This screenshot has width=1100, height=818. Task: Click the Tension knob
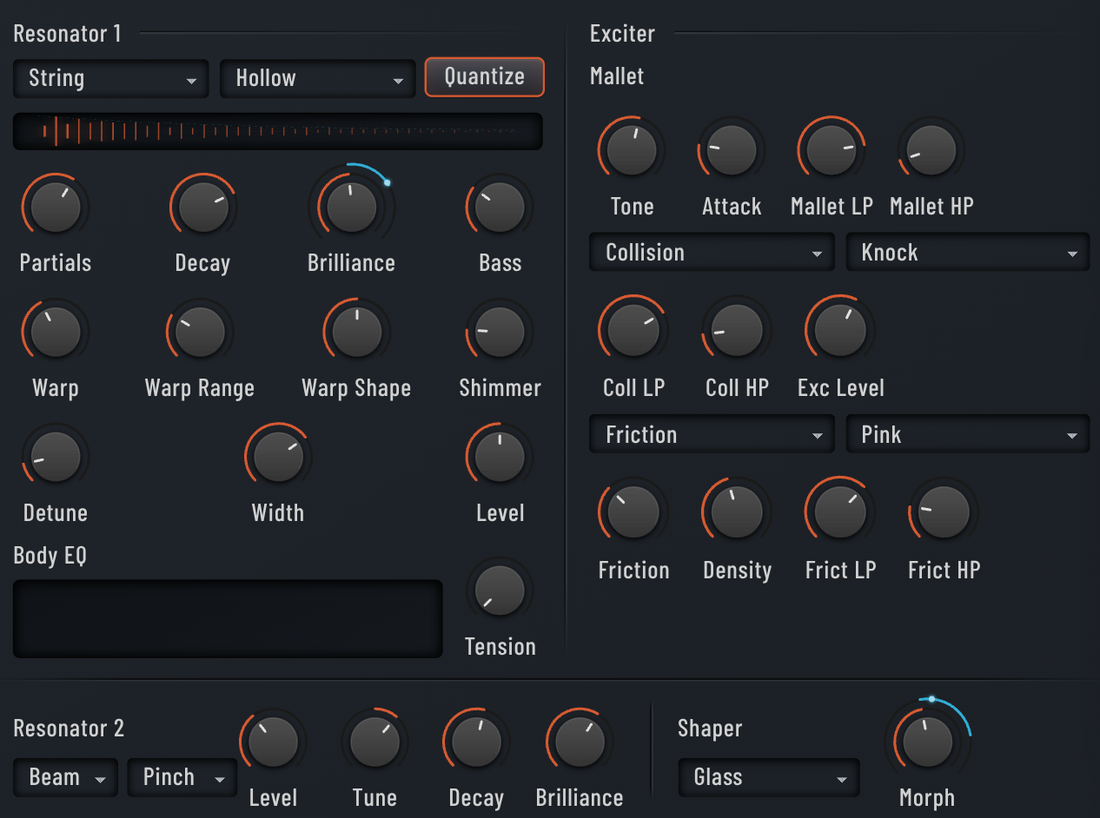coord(499,591)
